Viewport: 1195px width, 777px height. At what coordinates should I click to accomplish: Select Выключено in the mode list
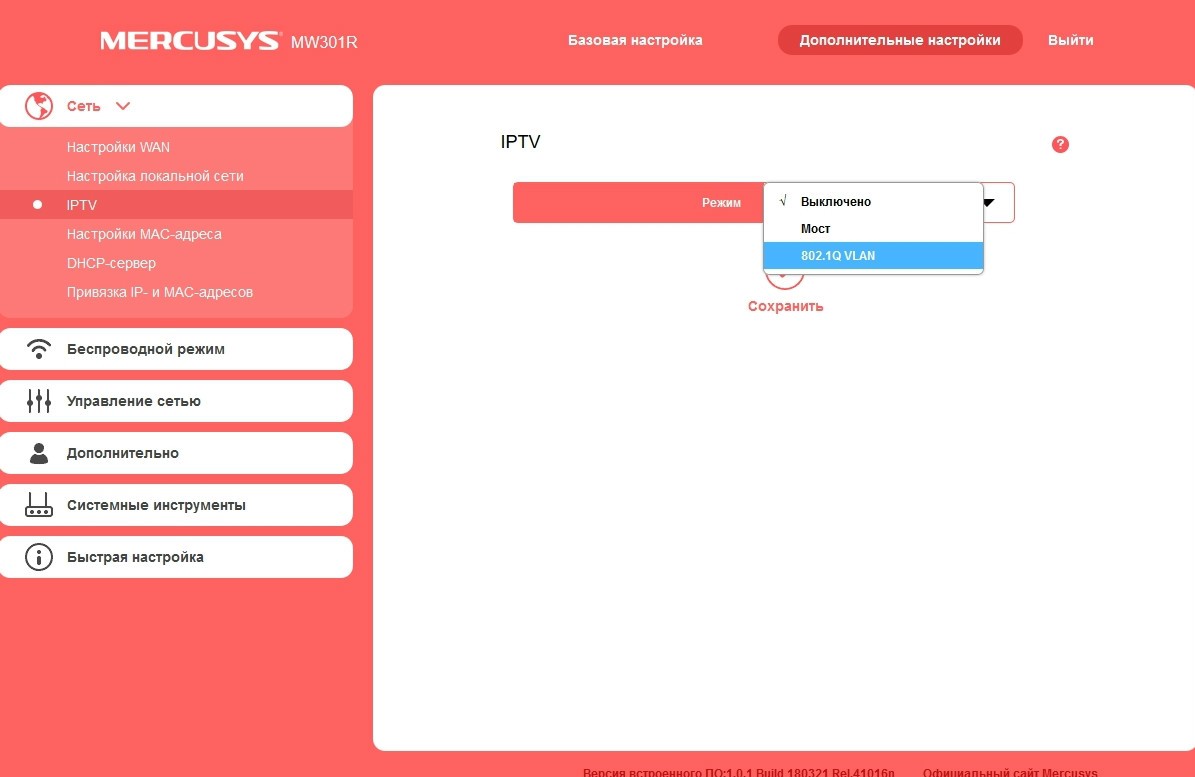(x=835, y=202)
